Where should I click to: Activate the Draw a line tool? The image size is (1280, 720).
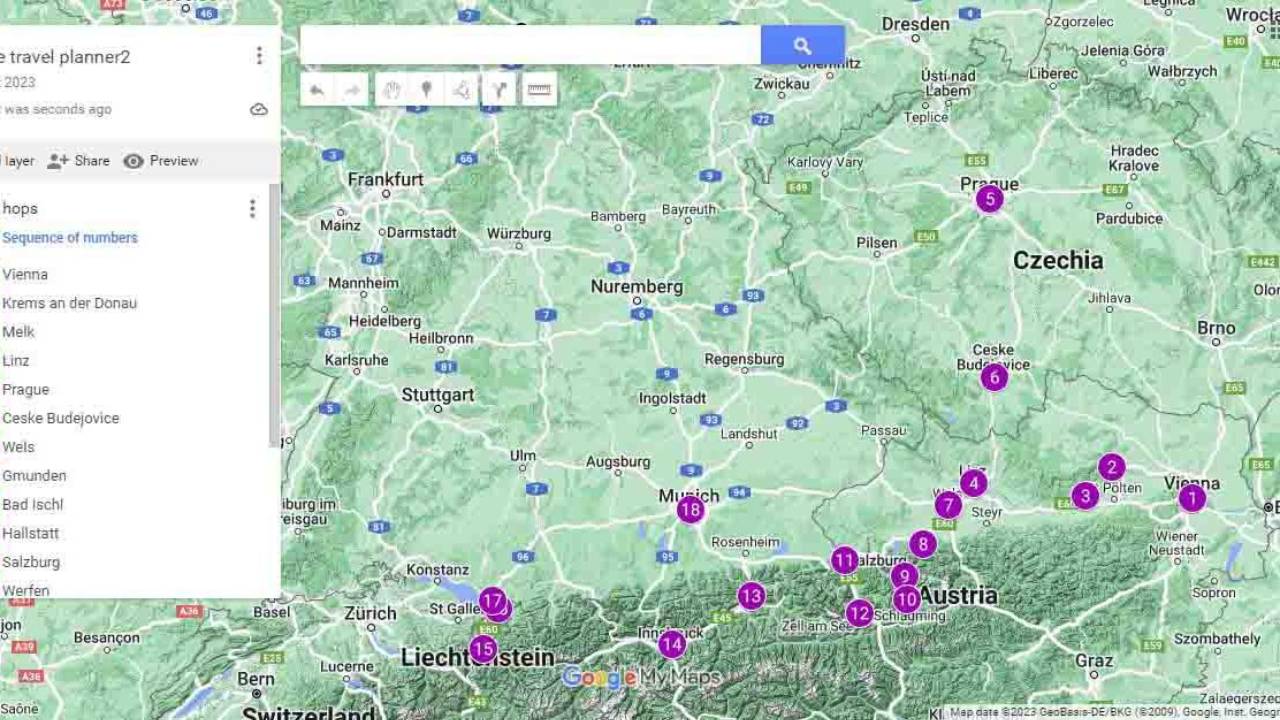461,90
